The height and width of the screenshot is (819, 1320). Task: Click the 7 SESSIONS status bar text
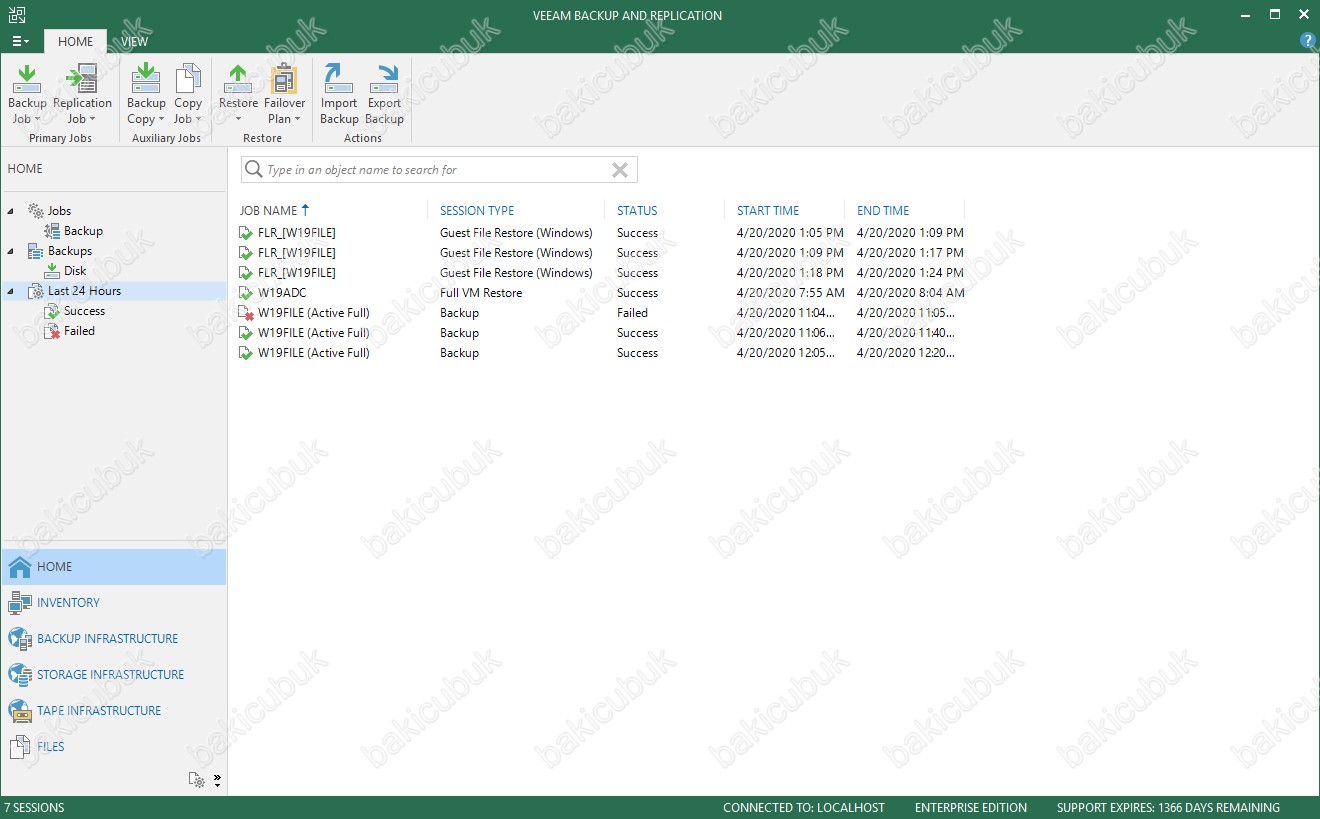[34, 808]
